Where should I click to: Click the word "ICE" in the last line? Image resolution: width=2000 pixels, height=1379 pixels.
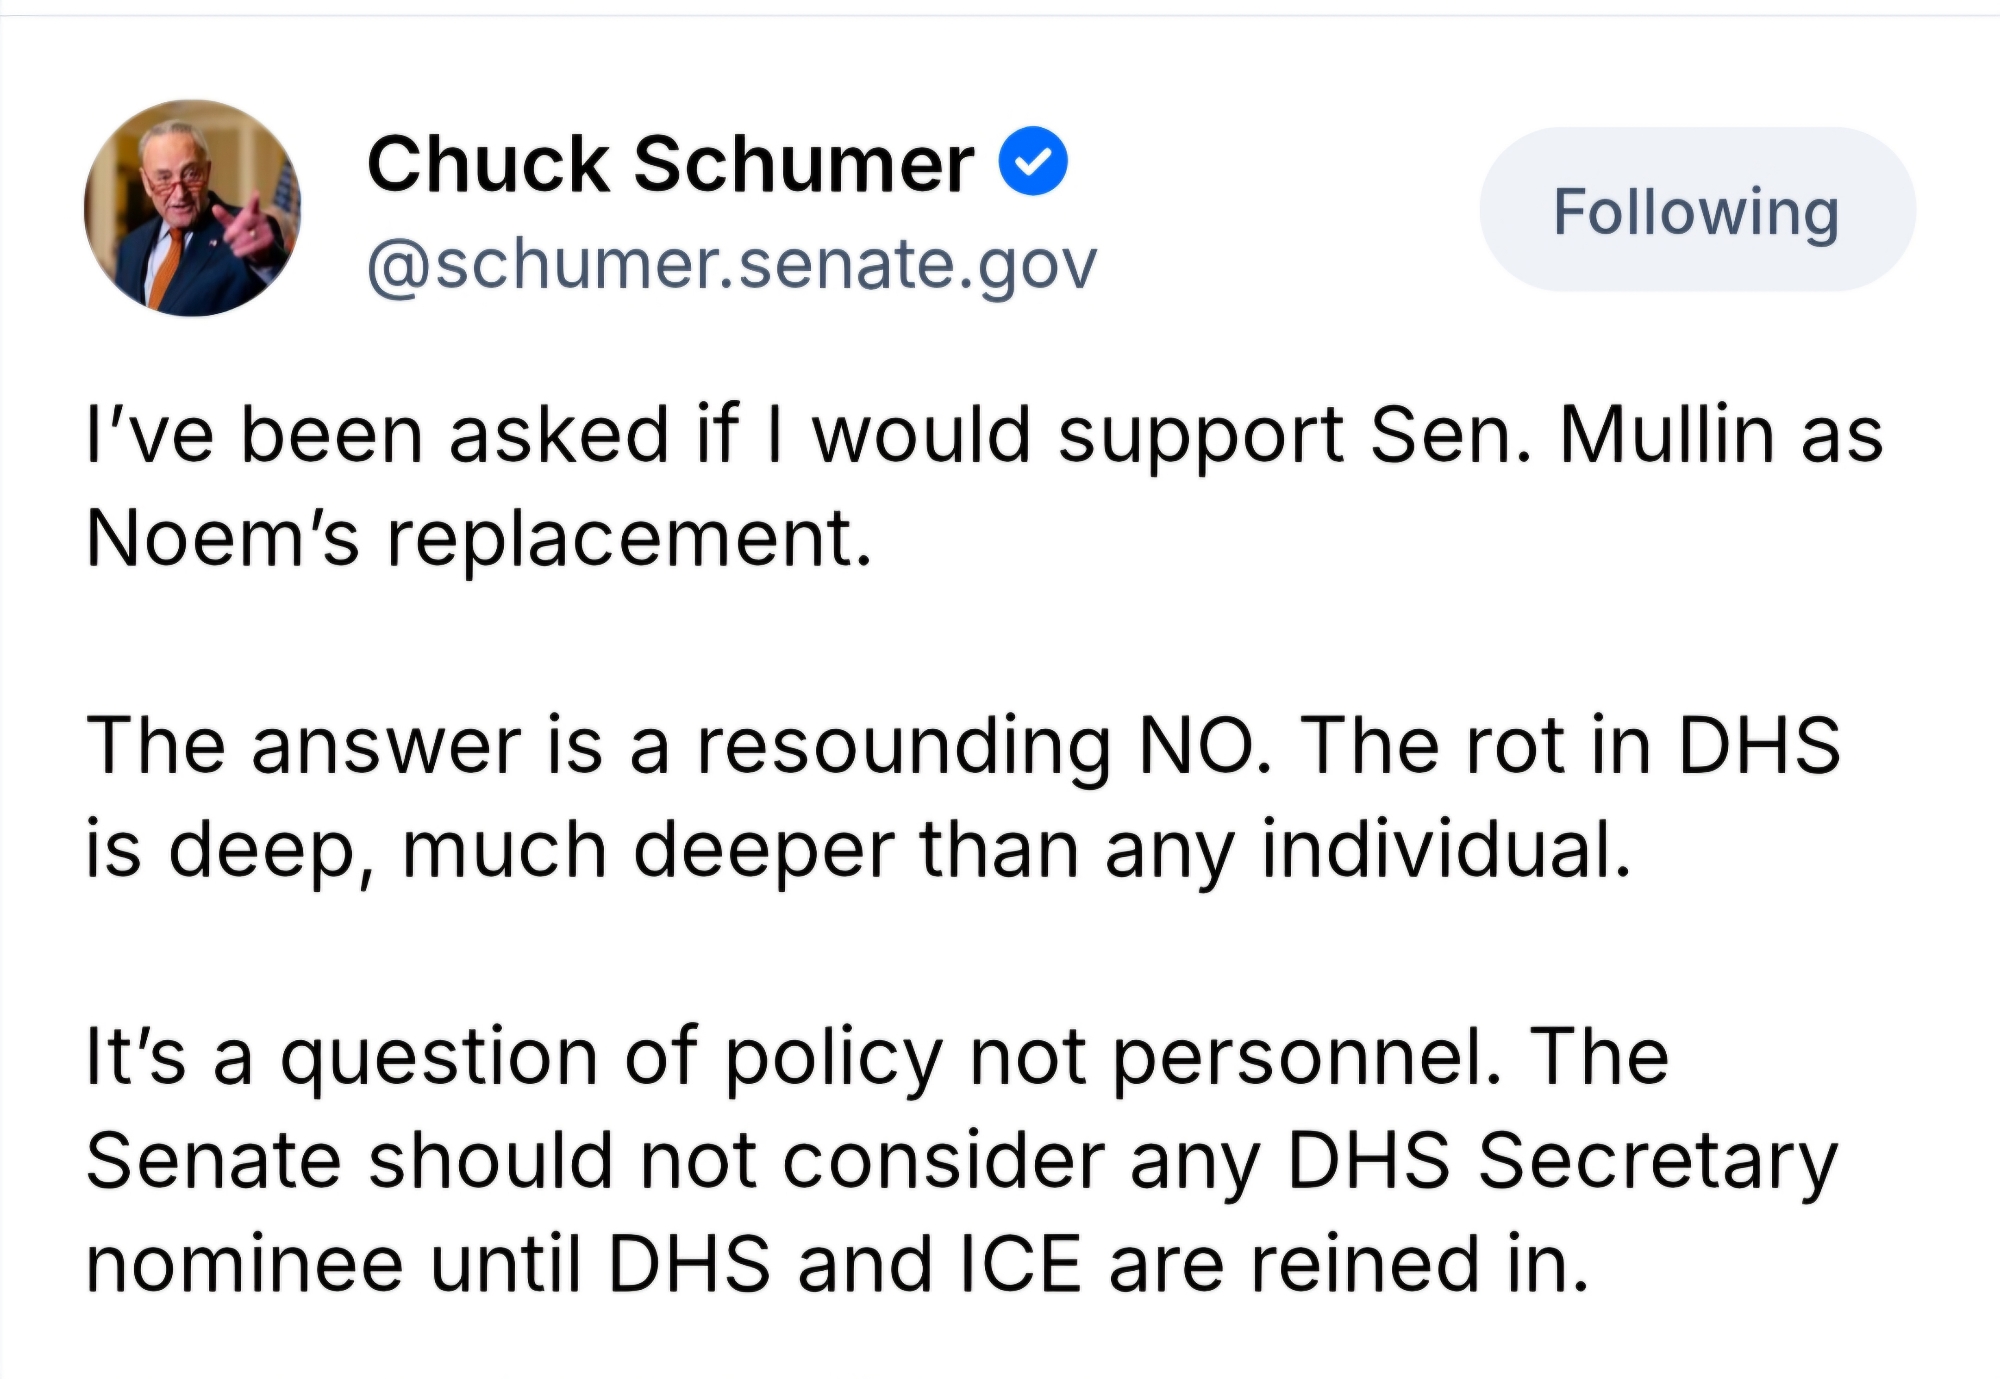click(x=1020, y=1264)
